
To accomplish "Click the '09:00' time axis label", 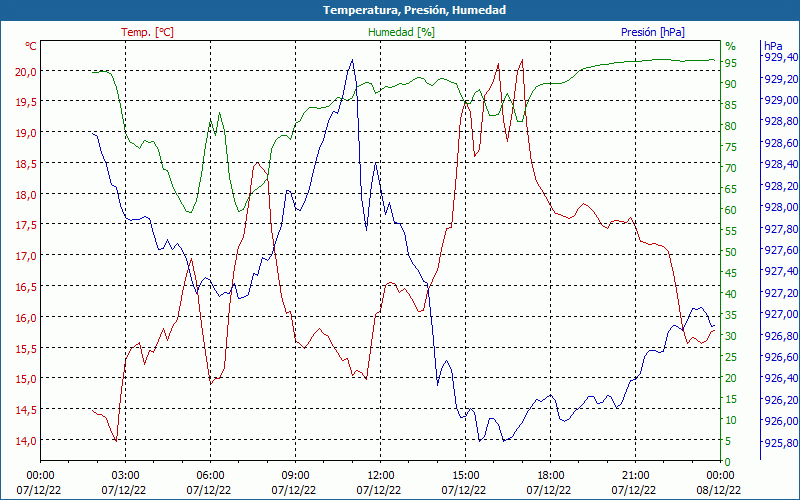I will (295, 476).
